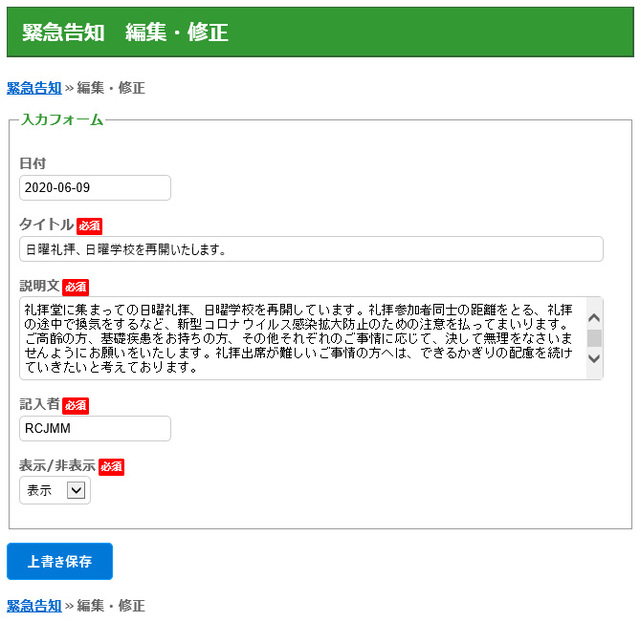Image resolution: width=640 pixels, height=622 pixels.
Task: Click the 説明文 textarea scrollbar thumb
Action: point(594,337)
